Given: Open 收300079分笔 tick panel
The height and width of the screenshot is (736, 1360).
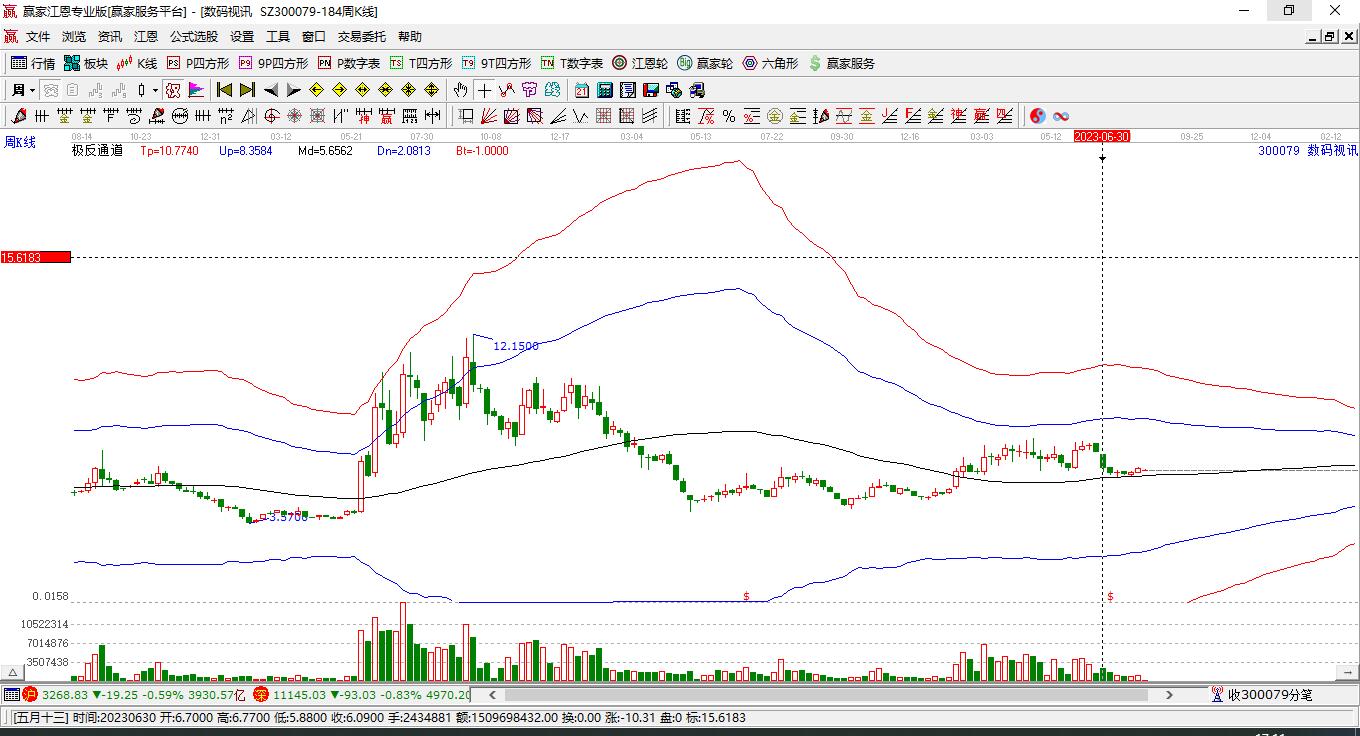Looking at the screenshot, I should [1262, 694].
